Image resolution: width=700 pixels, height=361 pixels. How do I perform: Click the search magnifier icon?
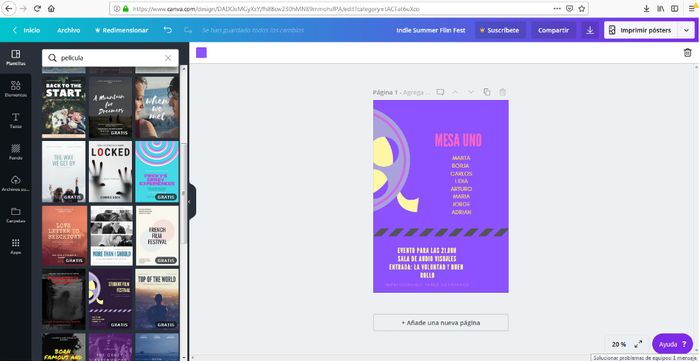(52, 58)
